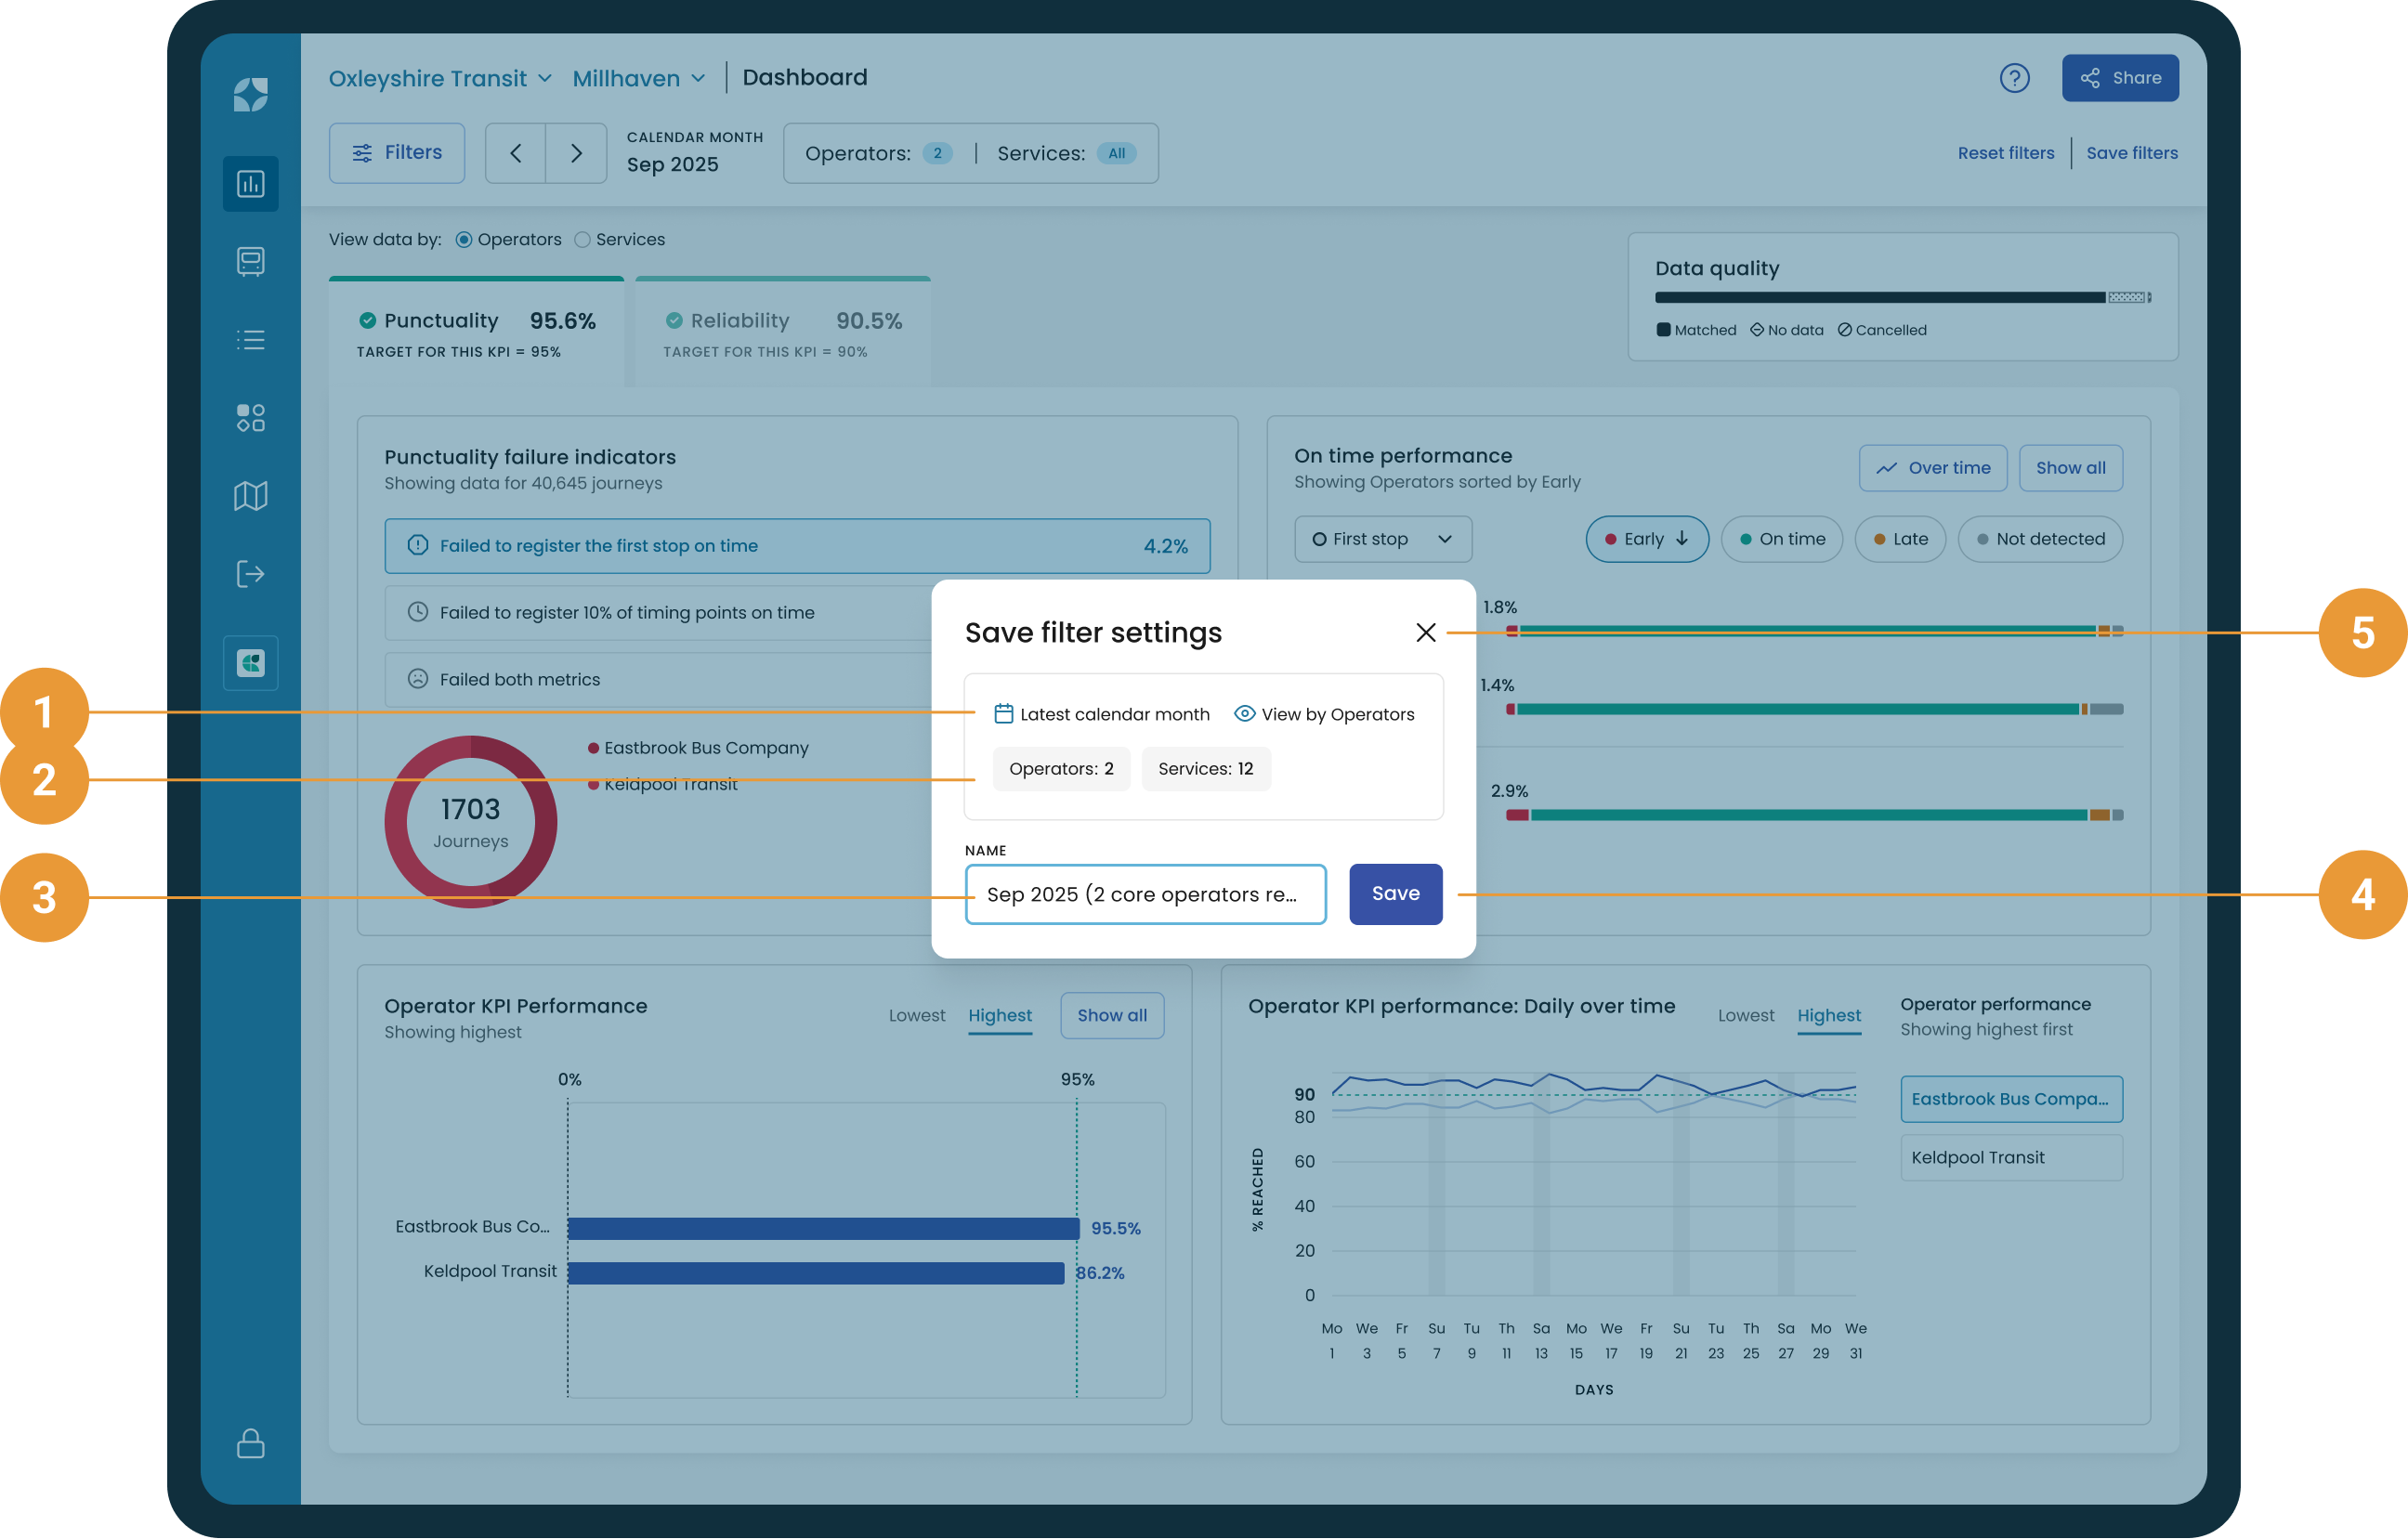Click the sidebar export arrow icon
Screen dimensions: 2408x1539
(250, 574)
